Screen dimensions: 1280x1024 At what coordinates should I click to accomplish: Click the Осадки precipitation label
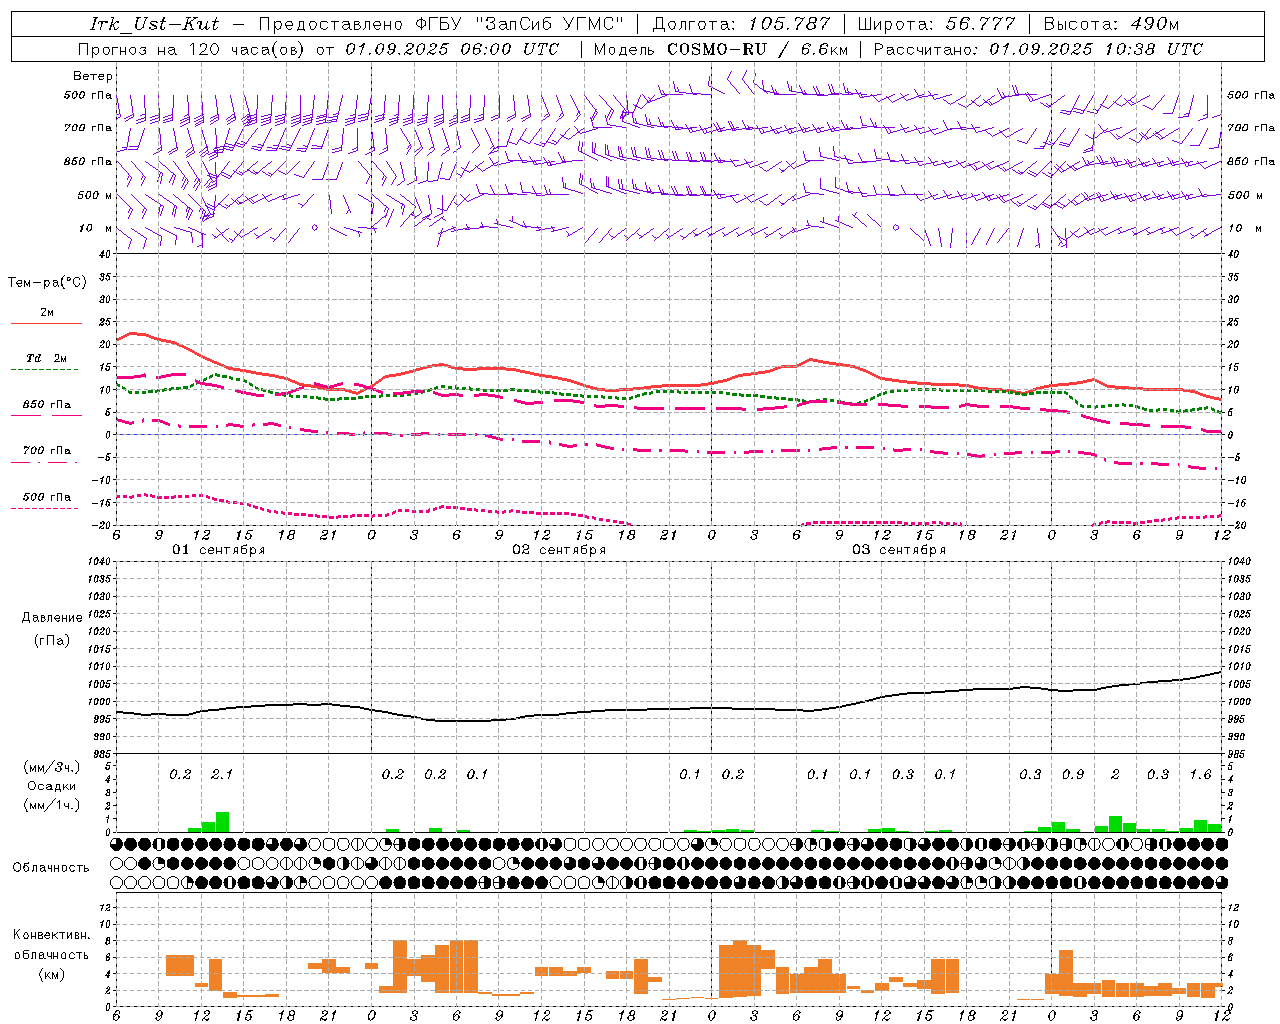point(52,786)
